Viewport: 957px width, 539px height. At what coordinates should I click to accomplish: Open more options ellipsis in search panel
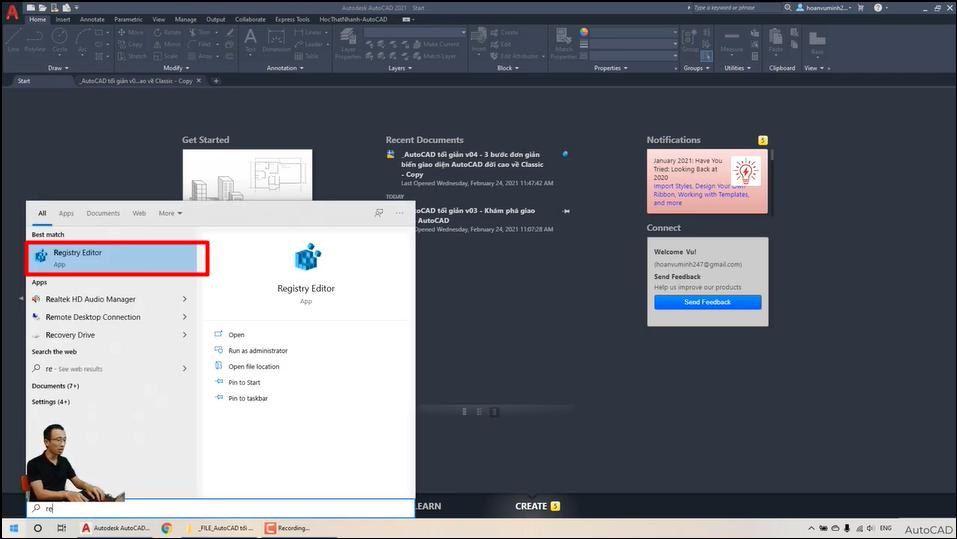pyautogui.click(x=399, y=213)
